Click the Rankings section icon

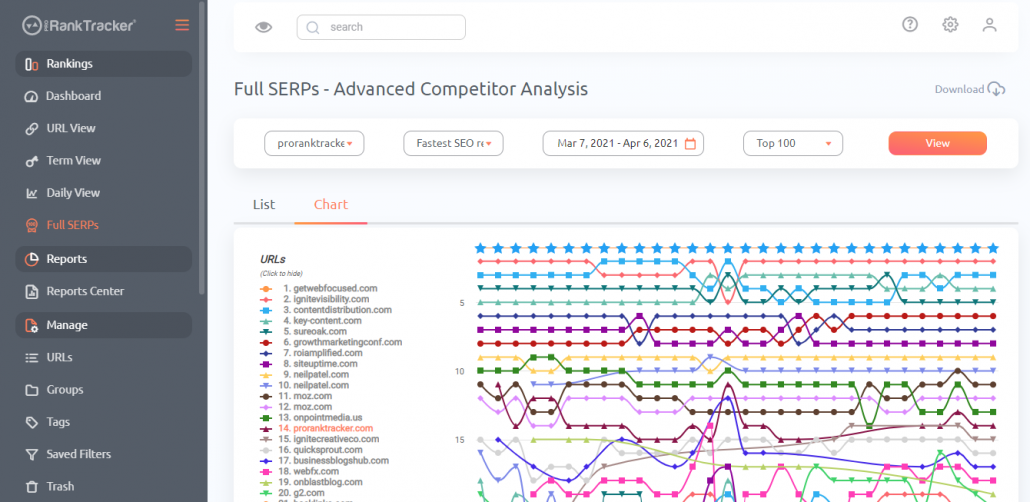(31, 64)
